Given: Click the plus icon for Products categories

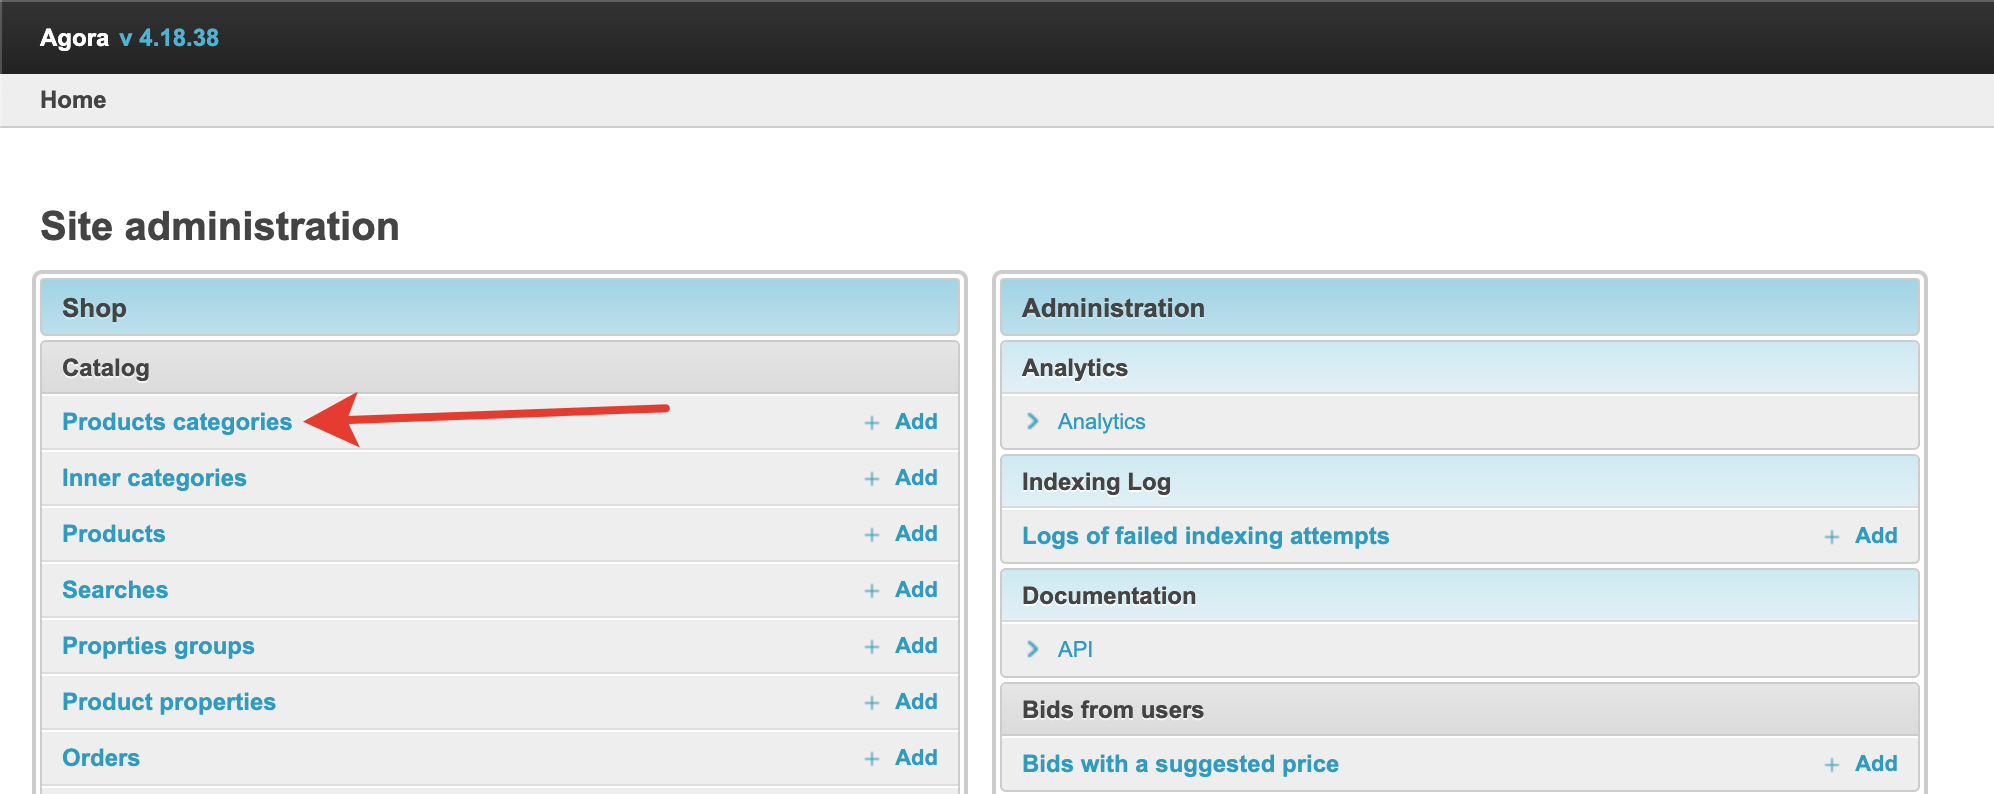Looking at the screenshot, I should (x=872, y=423).
